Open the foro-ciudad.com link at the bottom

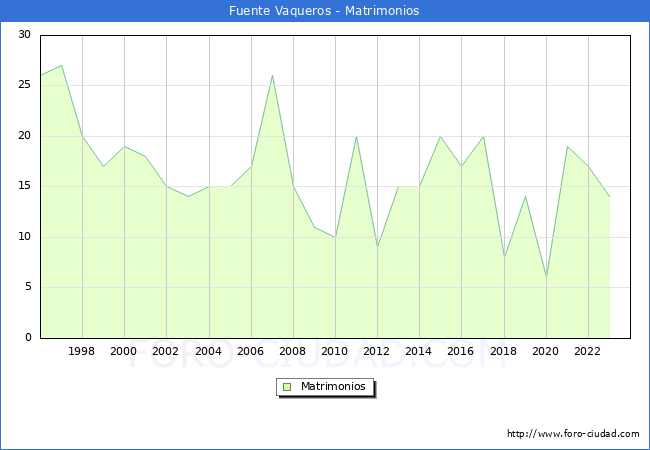click(x=573, y=434)
